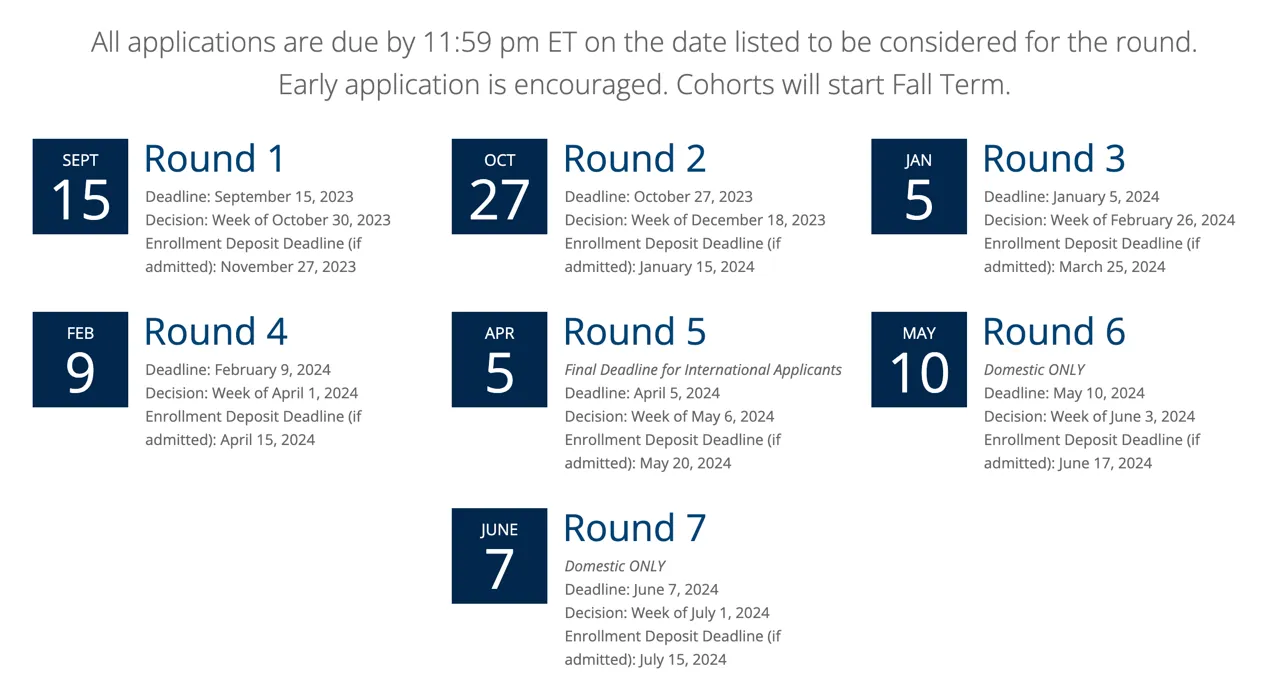Click the JAN 5 date badge

click(918, 187)
